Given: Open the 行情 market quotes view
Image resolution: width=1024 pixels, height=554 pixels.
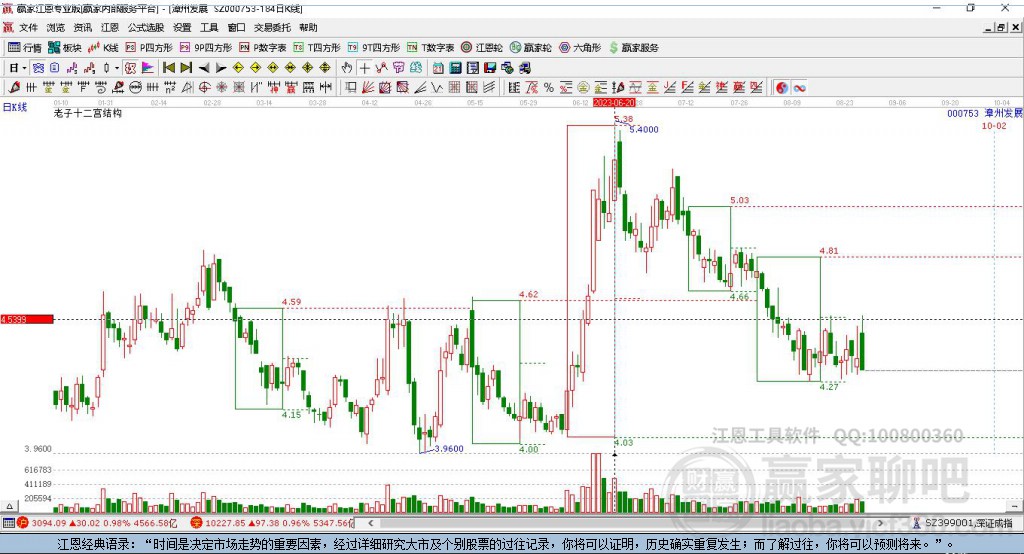Looking at the screenshot, I should coord(25,48).
